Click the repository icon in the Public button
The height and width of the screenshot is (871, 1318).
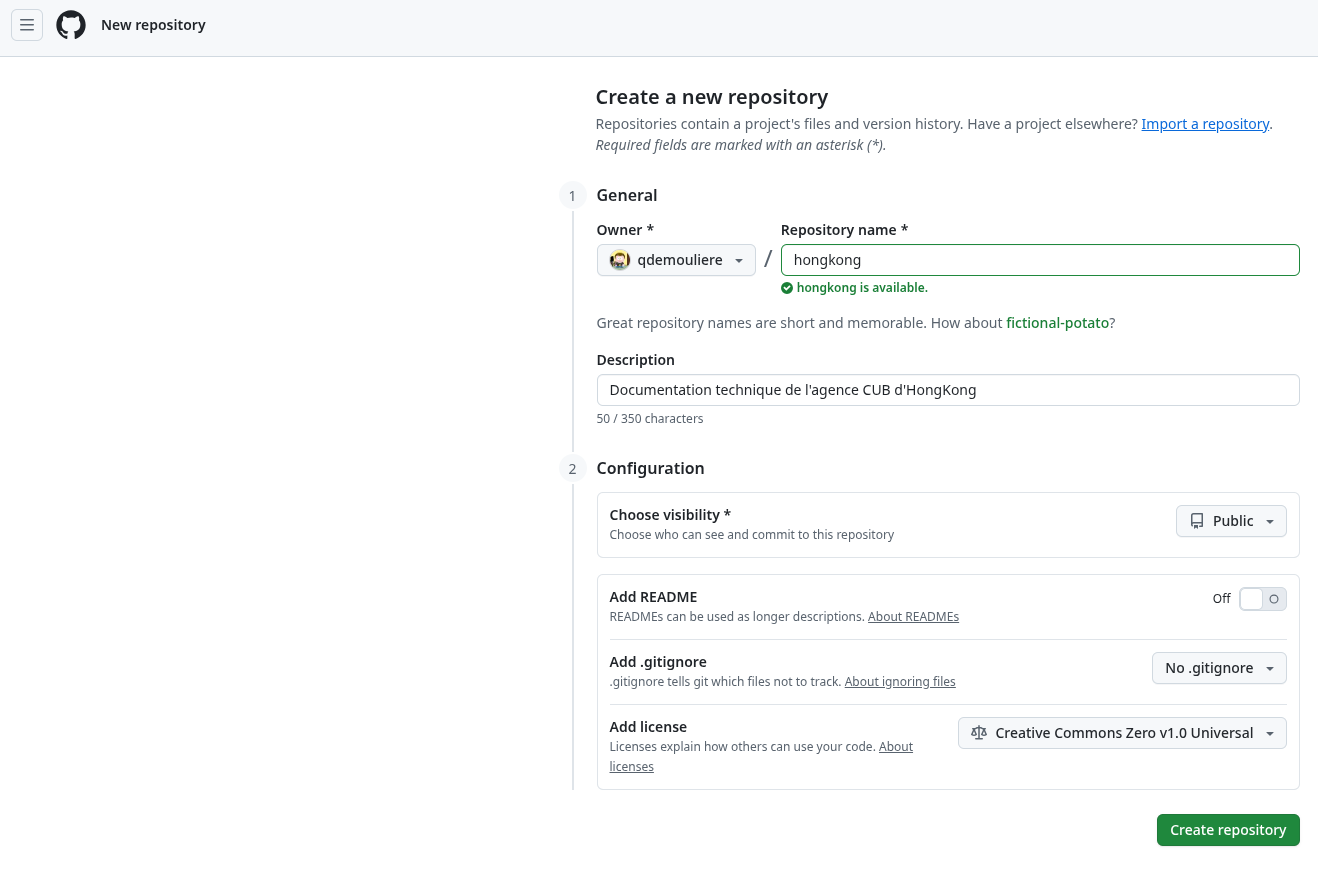[x=1197, y=521]
